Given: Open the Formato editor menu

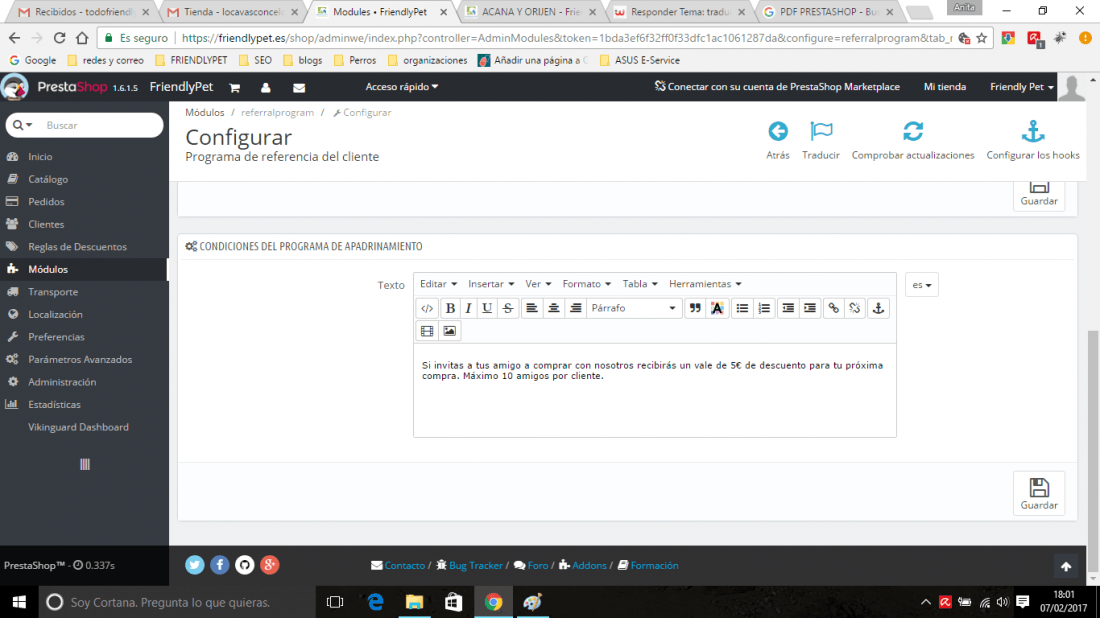Looking at the screenshot, I should click(586, 284).
